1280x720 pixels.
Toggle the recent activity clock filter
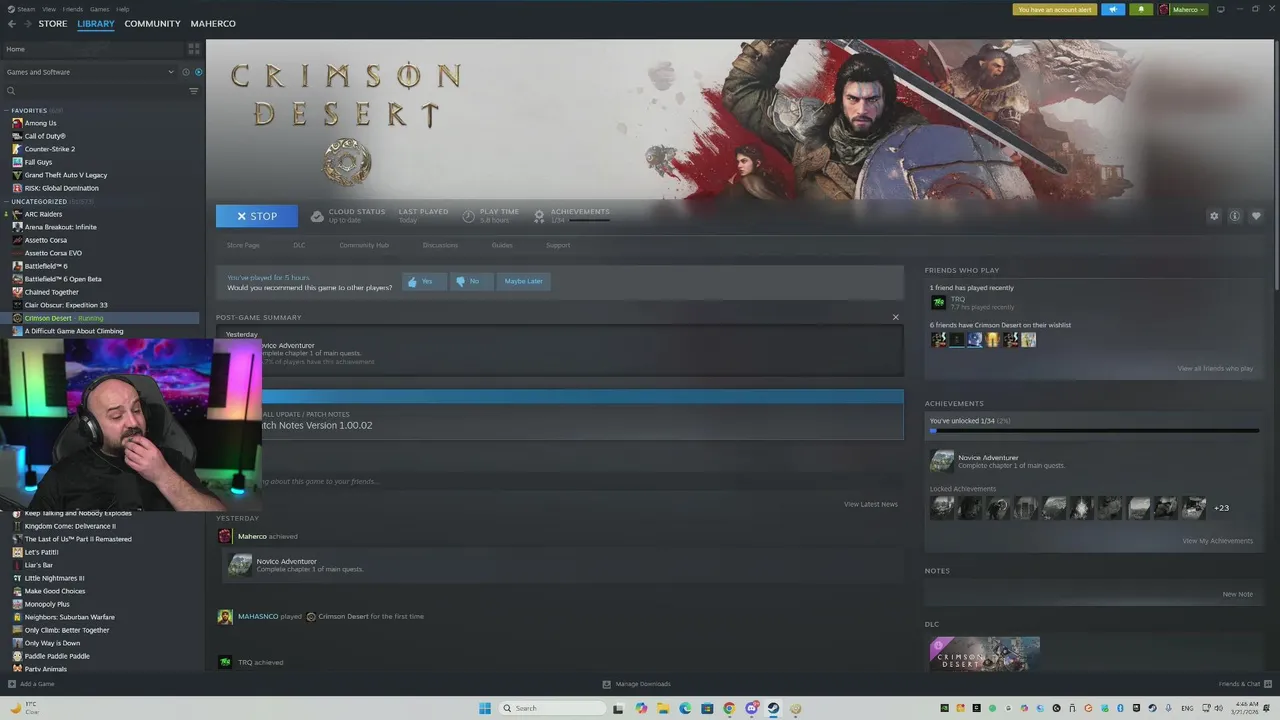click(185, 72)
